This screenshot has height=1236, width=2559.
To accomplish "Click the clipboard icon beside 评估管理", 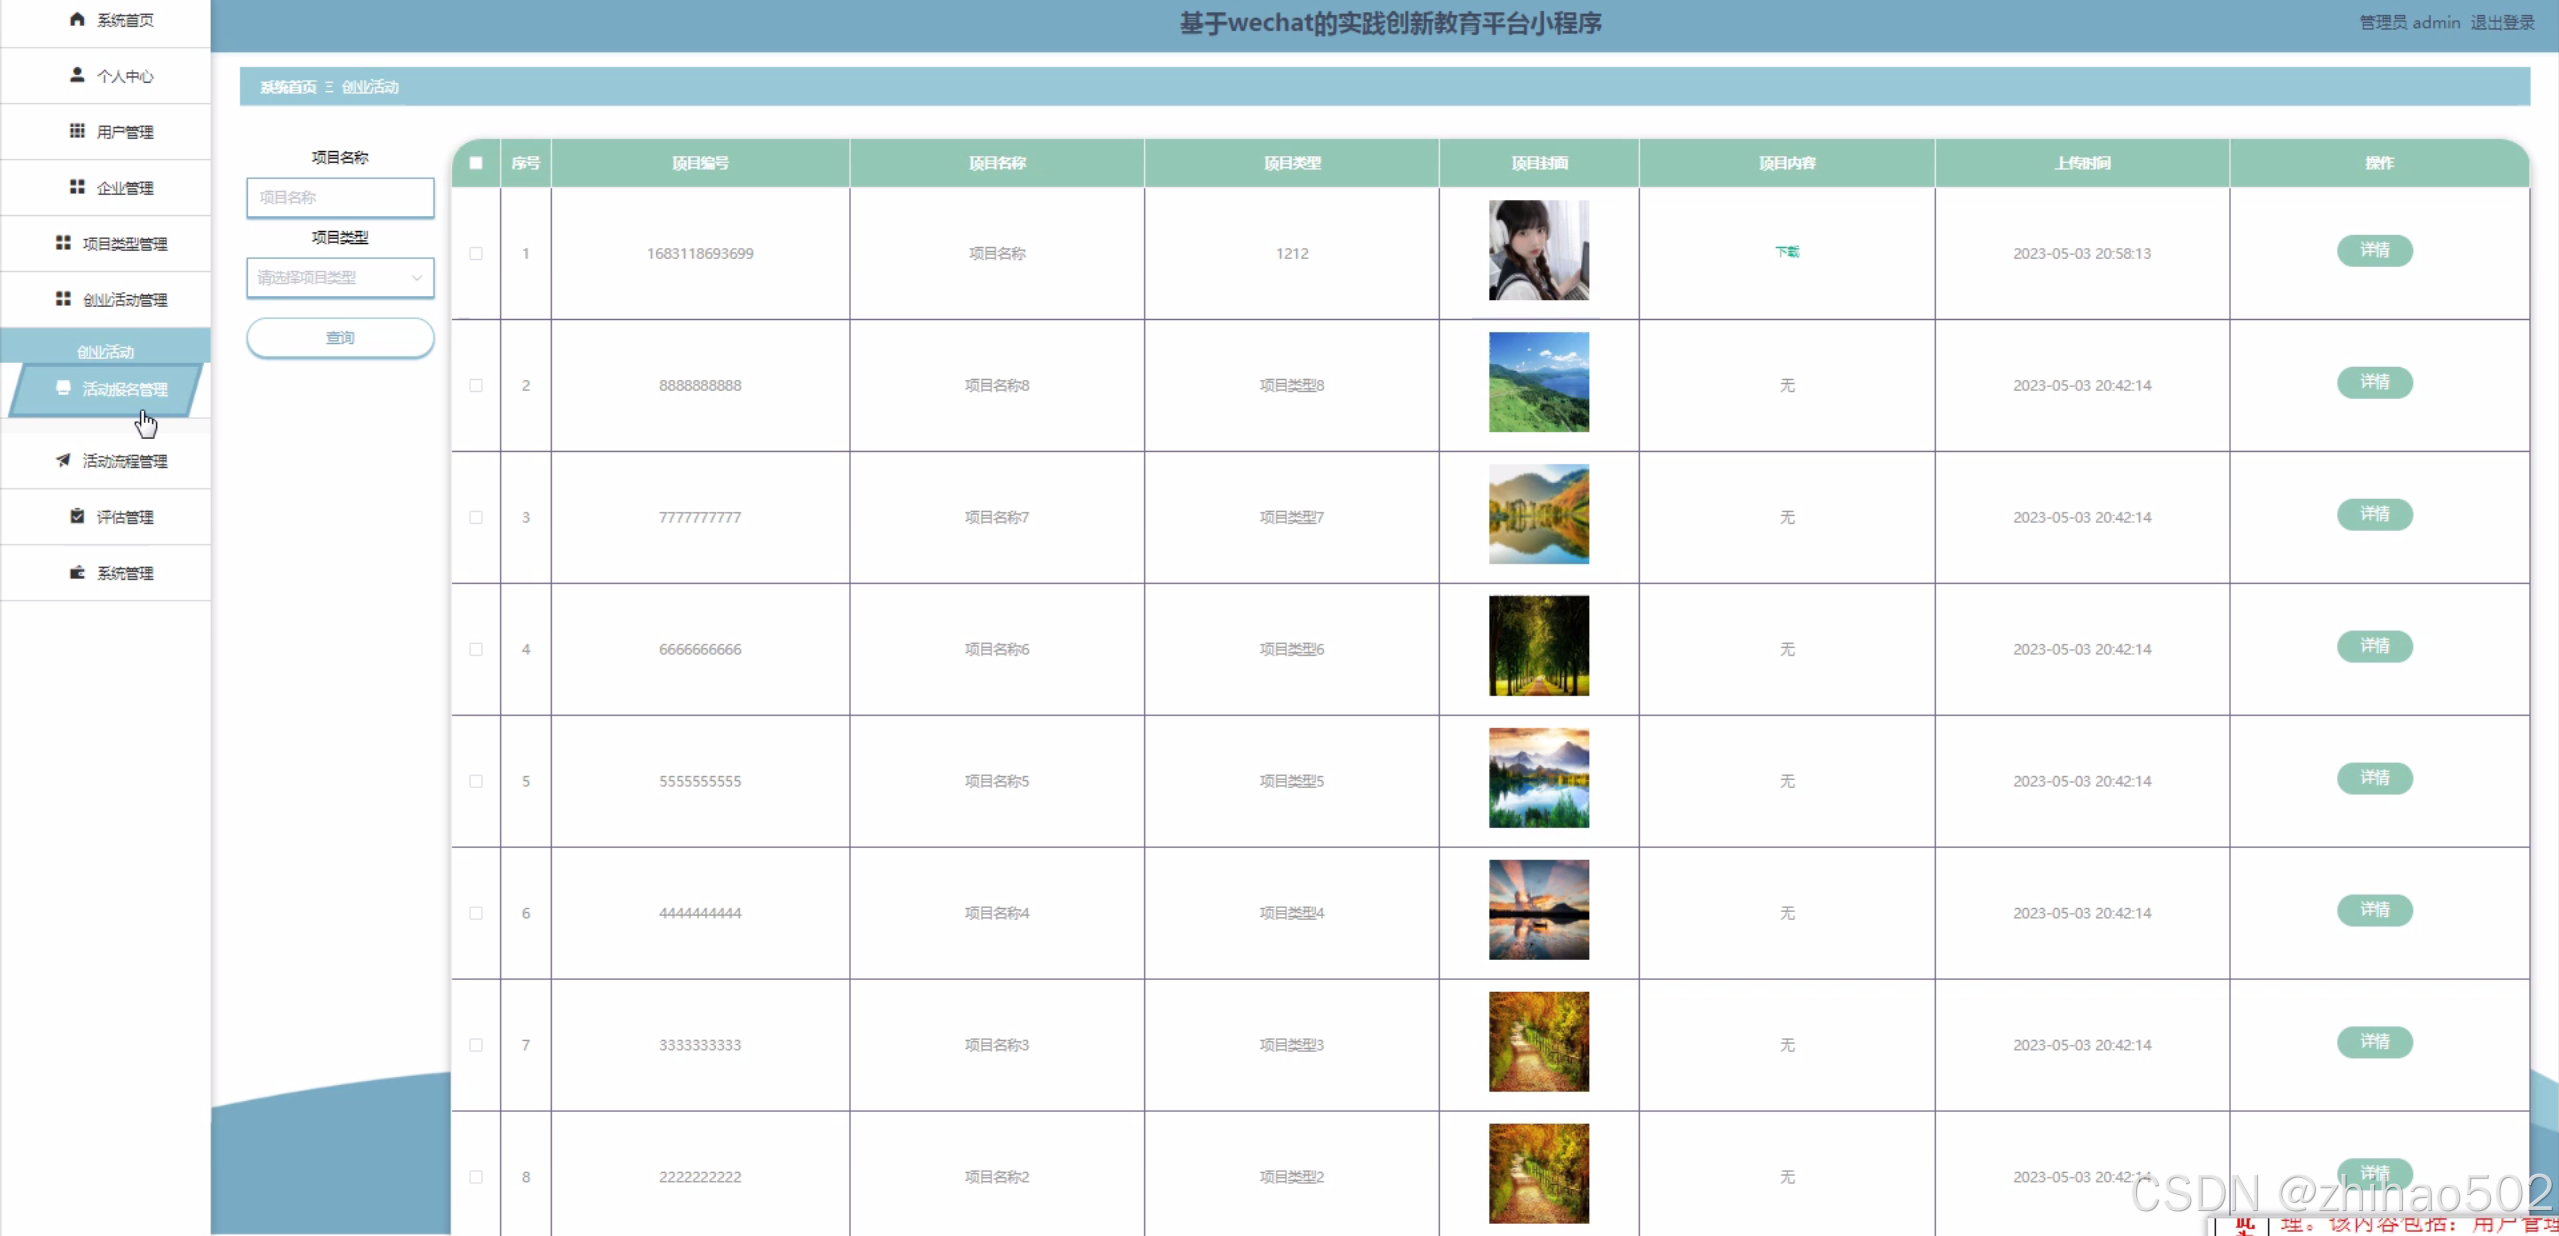I will (x=77, y=516).
